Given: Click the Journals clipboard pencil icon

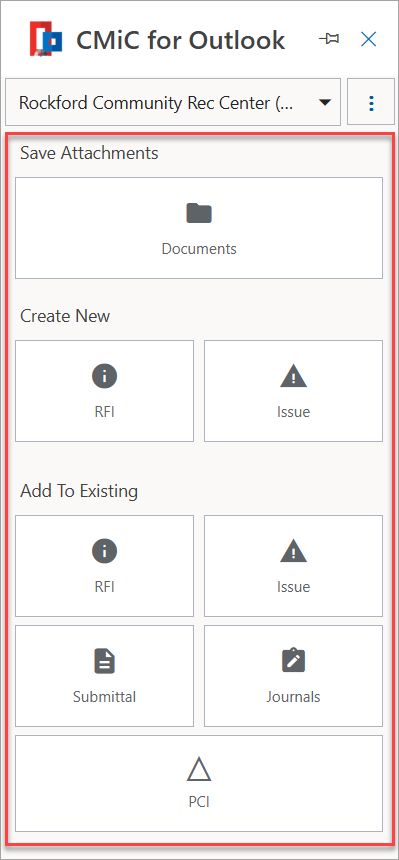Looking at the screenshot, I should [x=293, y=661].
